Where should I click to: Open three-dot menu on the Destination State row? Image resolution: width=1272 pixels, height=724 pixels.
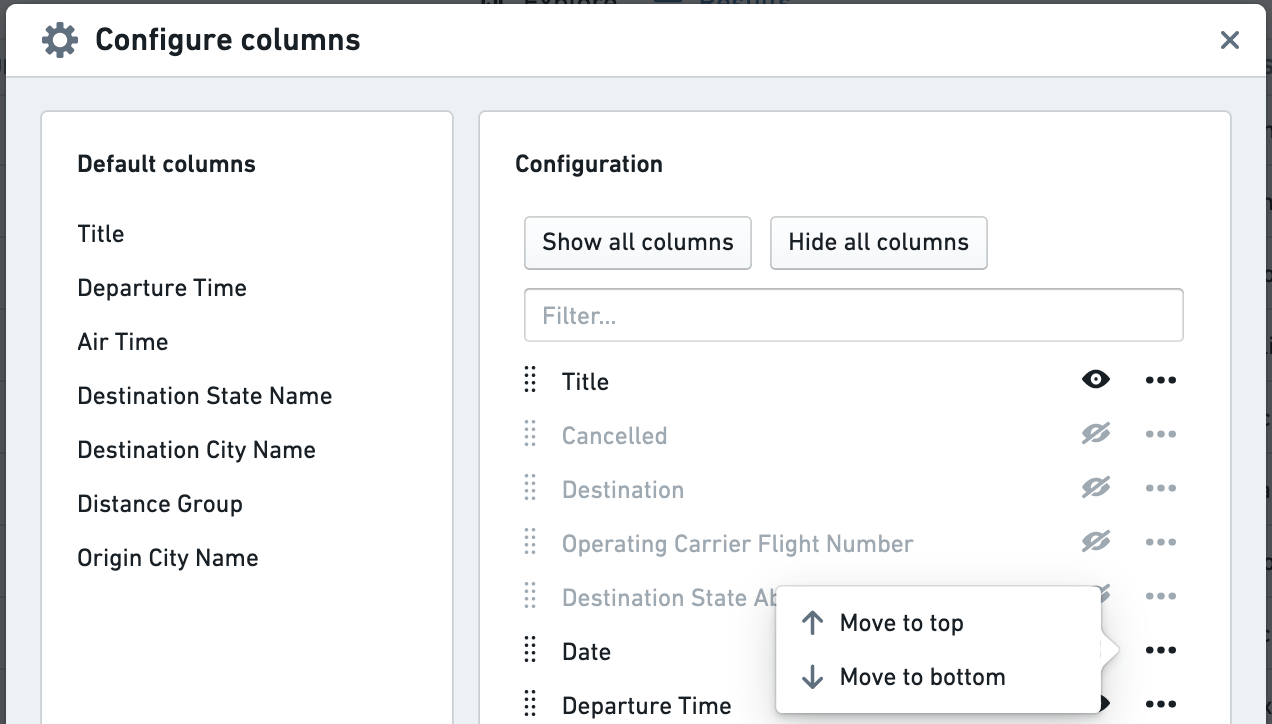(x=1160, y=596)
